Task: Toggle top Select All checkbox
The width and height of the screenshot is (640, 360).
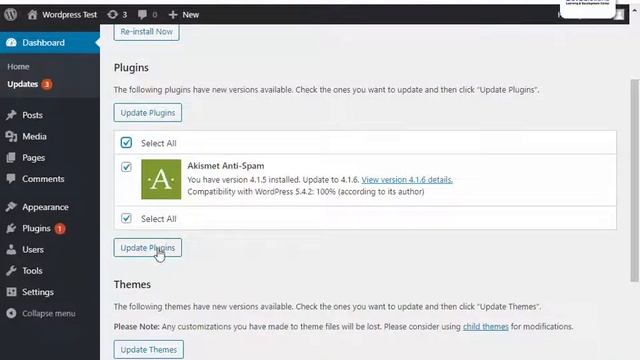Action: (x=126, y=142)
